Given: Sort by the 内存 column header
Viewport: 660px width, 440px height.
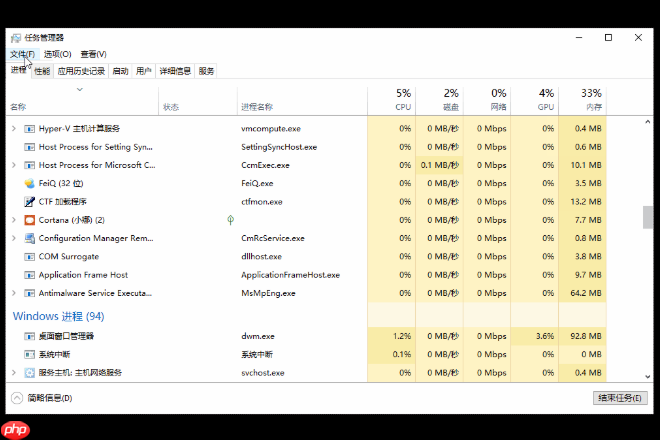Looking at the screenshot, I should [583, 100].
